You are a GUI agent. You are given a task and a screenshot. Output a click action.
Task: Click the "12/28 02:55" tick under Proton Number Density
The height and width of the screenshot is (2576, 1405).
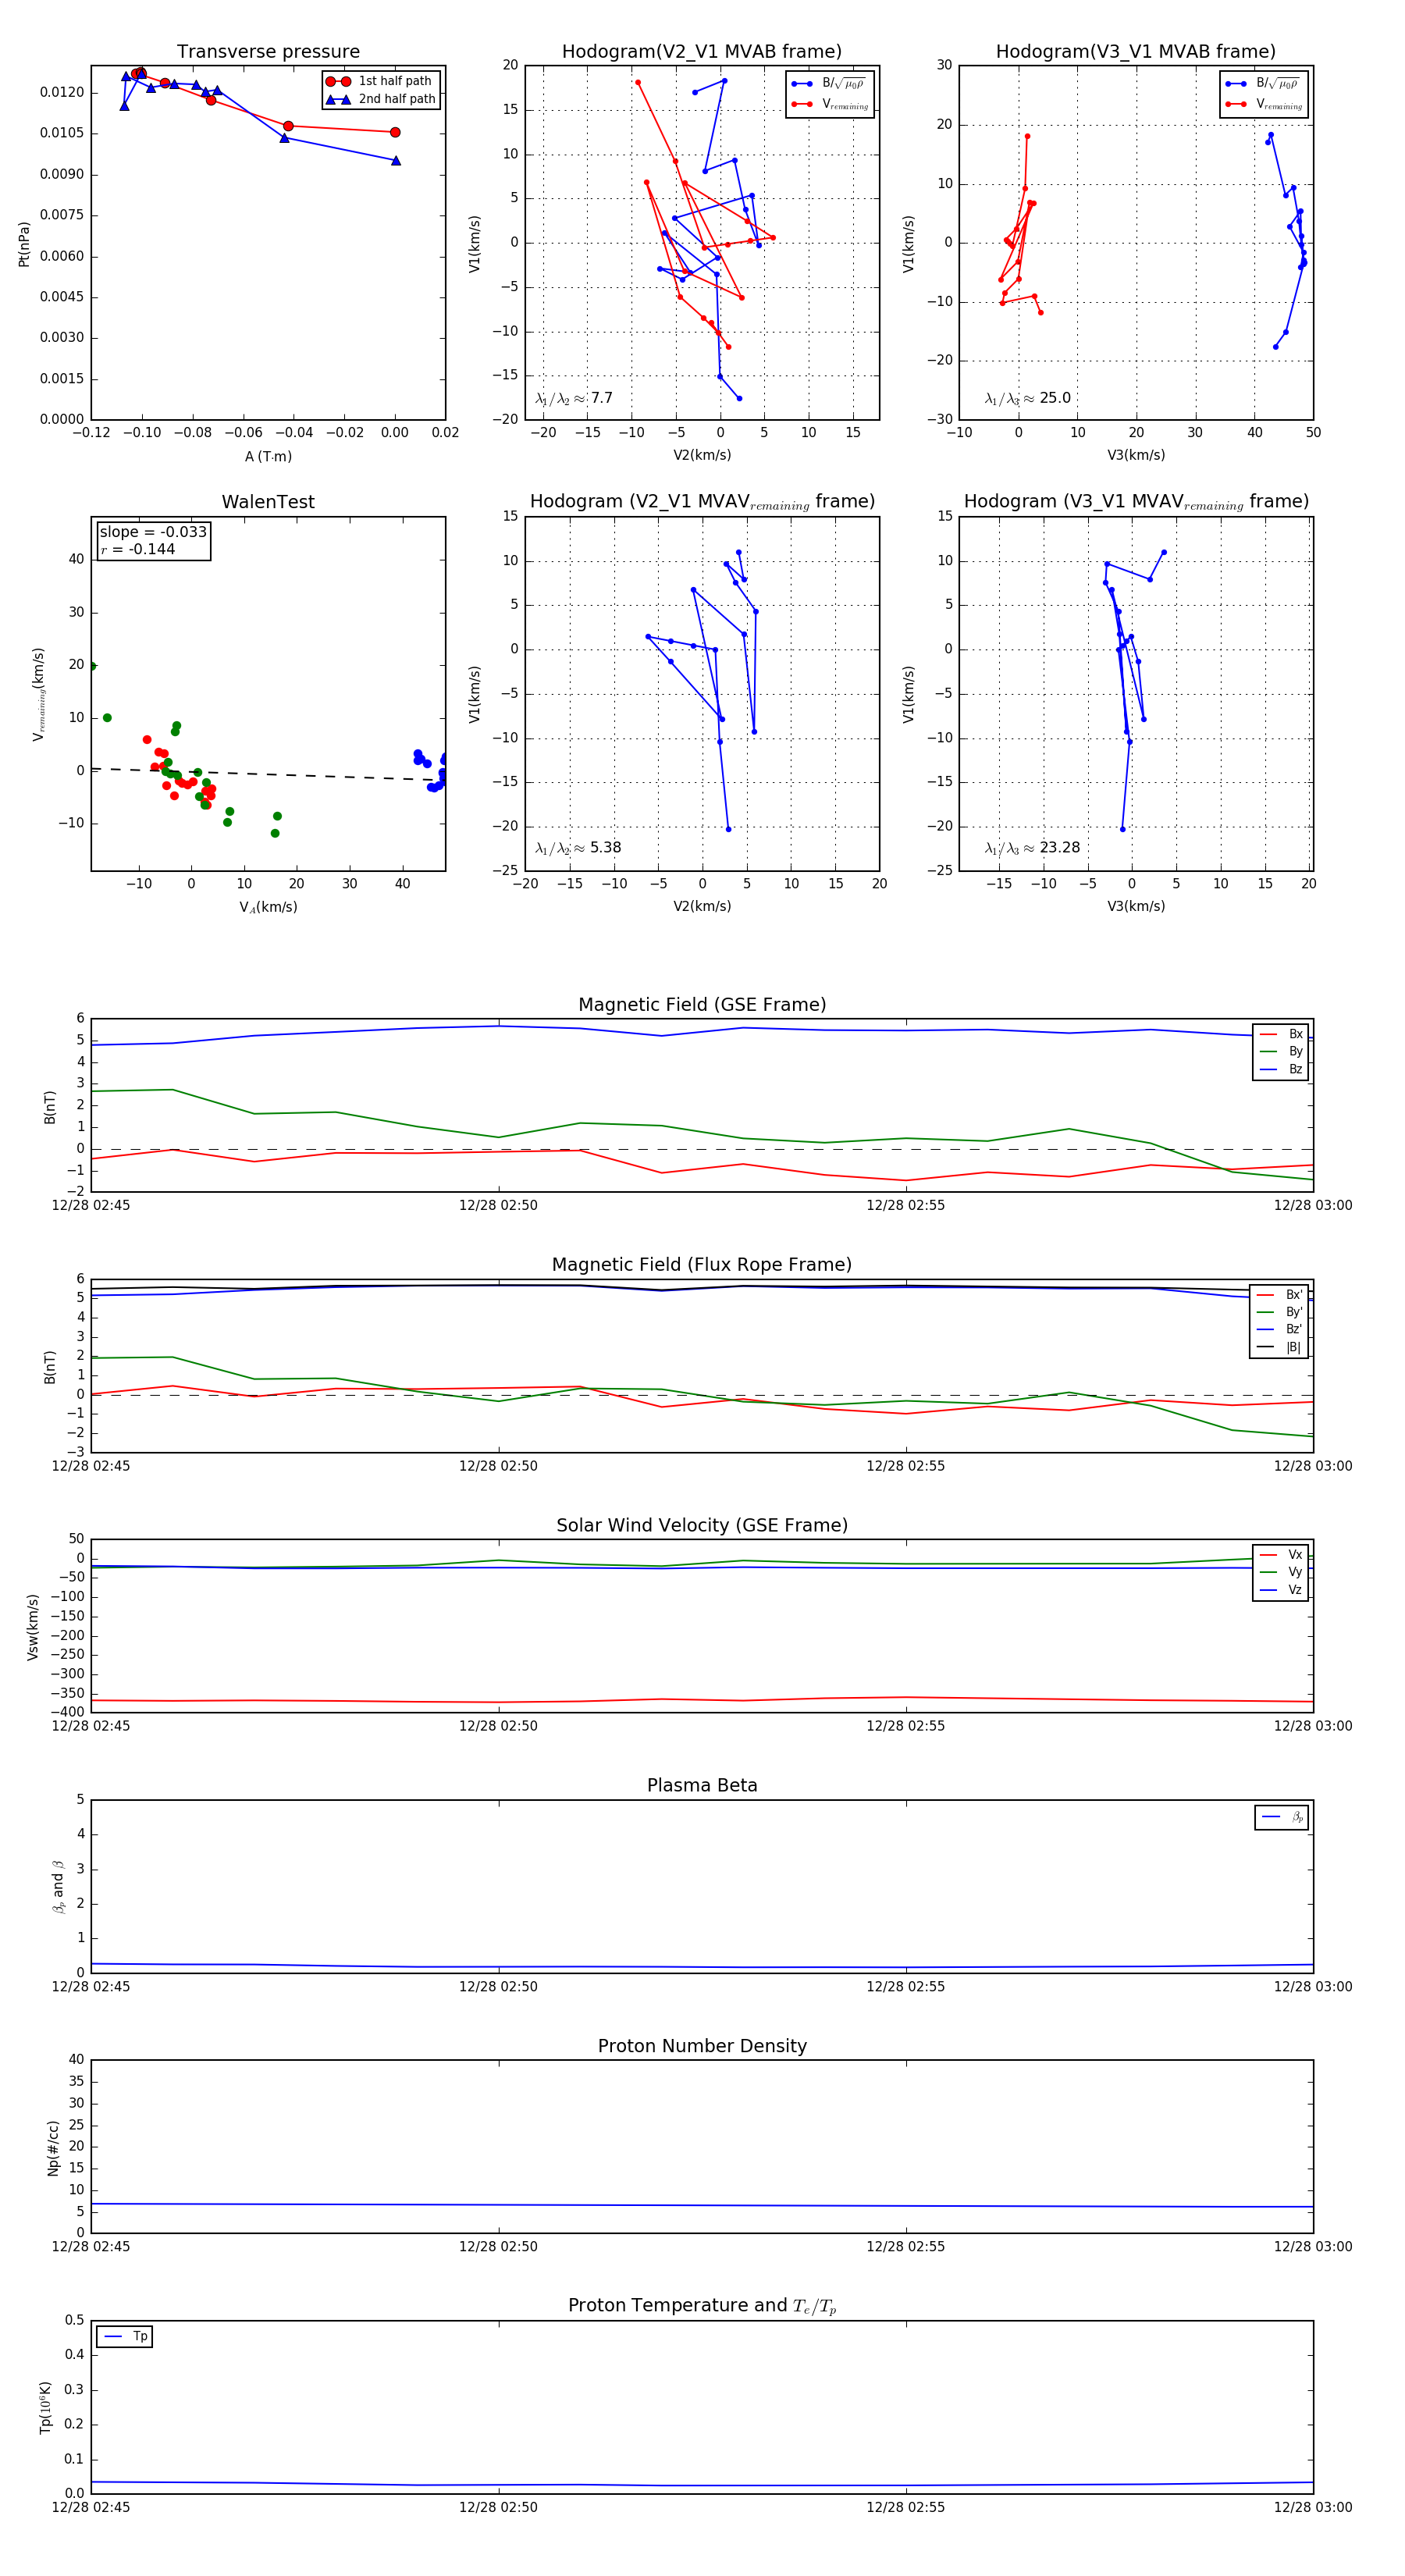point(905,2247)
